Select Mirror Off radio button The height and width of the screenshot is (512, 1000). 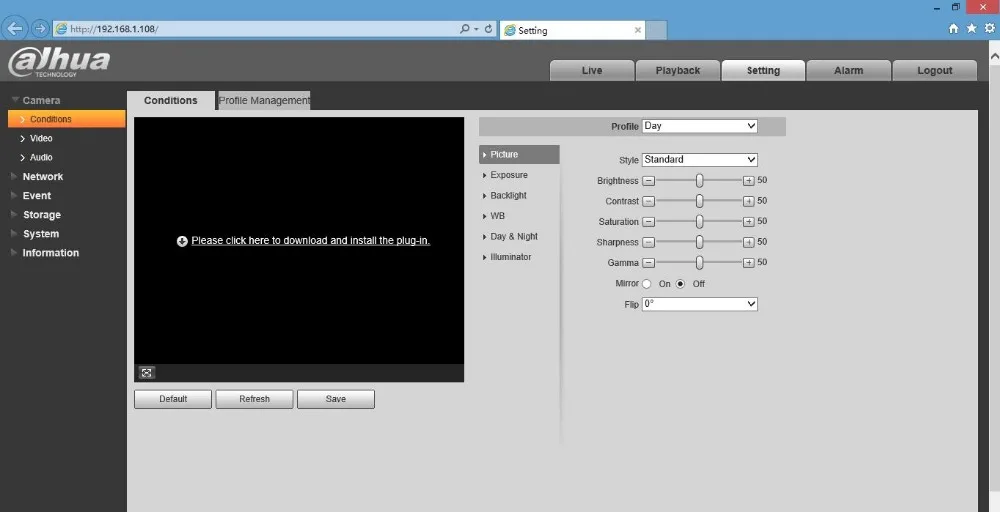(680, 284)
